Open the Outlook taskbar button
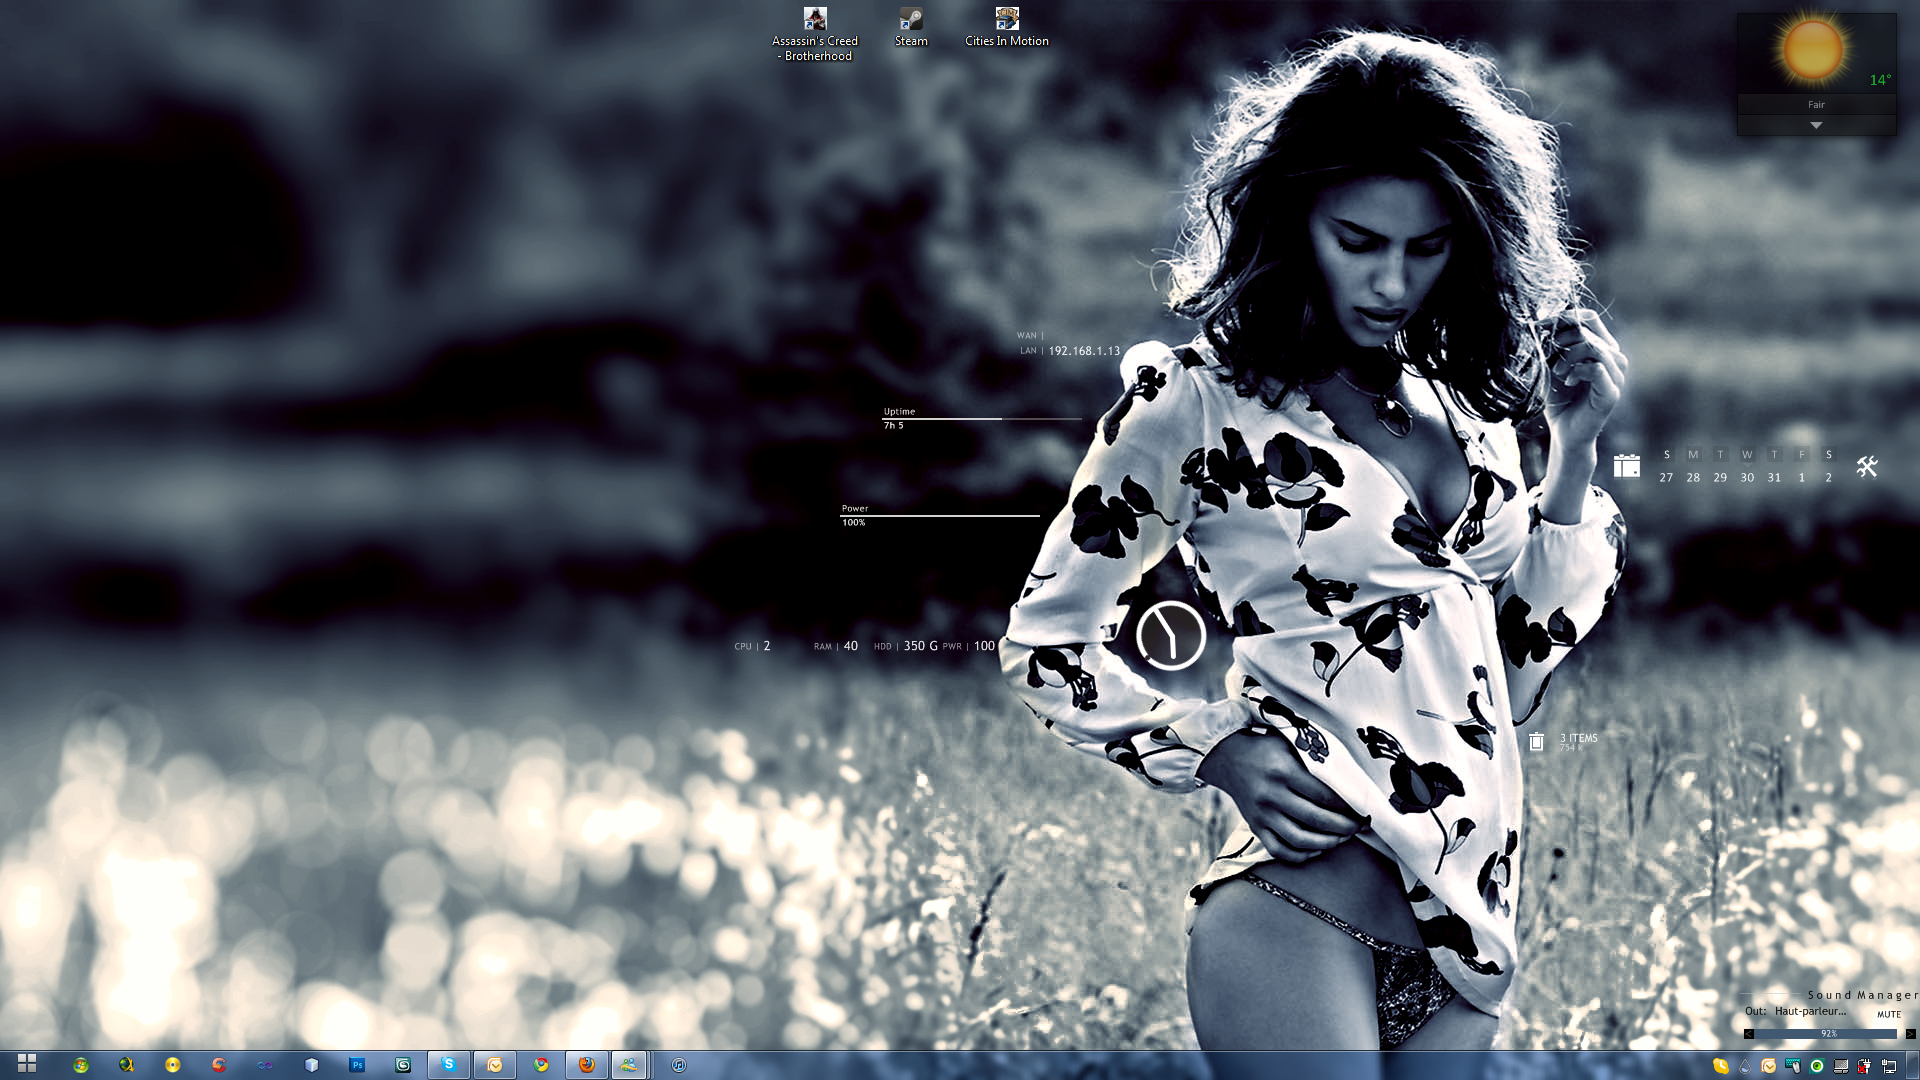Screen dimensions: 1920x1080 [495, 1065]
